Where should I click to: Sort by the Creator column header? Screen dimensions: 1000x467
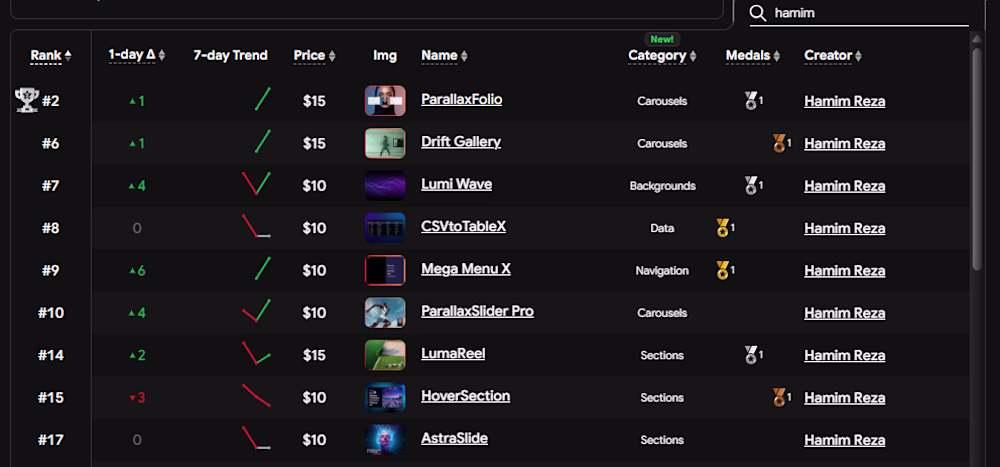click(828, 56)
